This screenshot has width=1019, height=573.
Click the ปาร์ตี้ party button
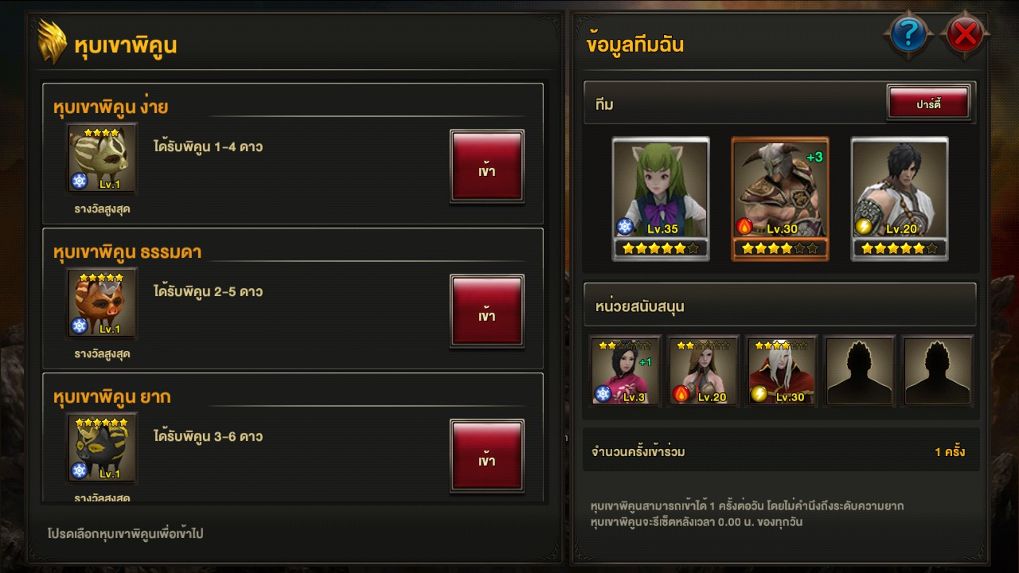[x=929, y=103]
